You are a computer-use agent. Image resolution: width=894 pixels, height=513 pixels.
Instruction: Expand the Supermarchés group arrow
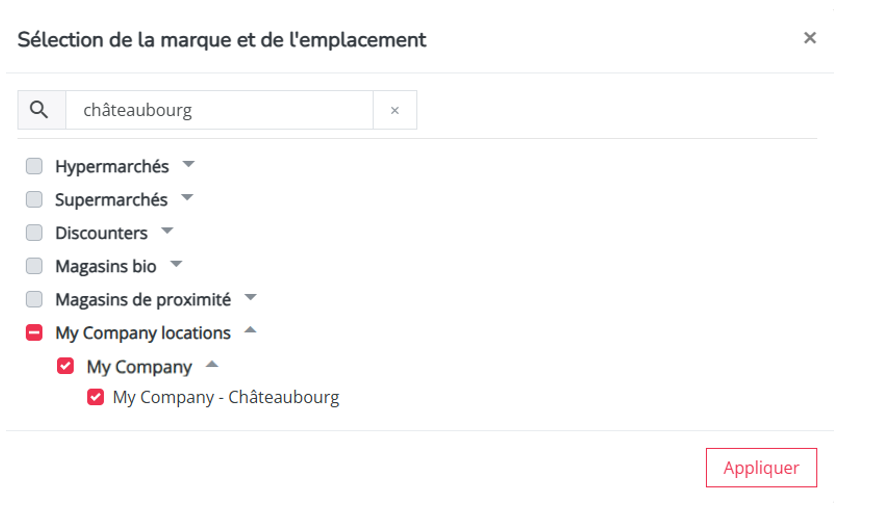click(x=187, y=198)
